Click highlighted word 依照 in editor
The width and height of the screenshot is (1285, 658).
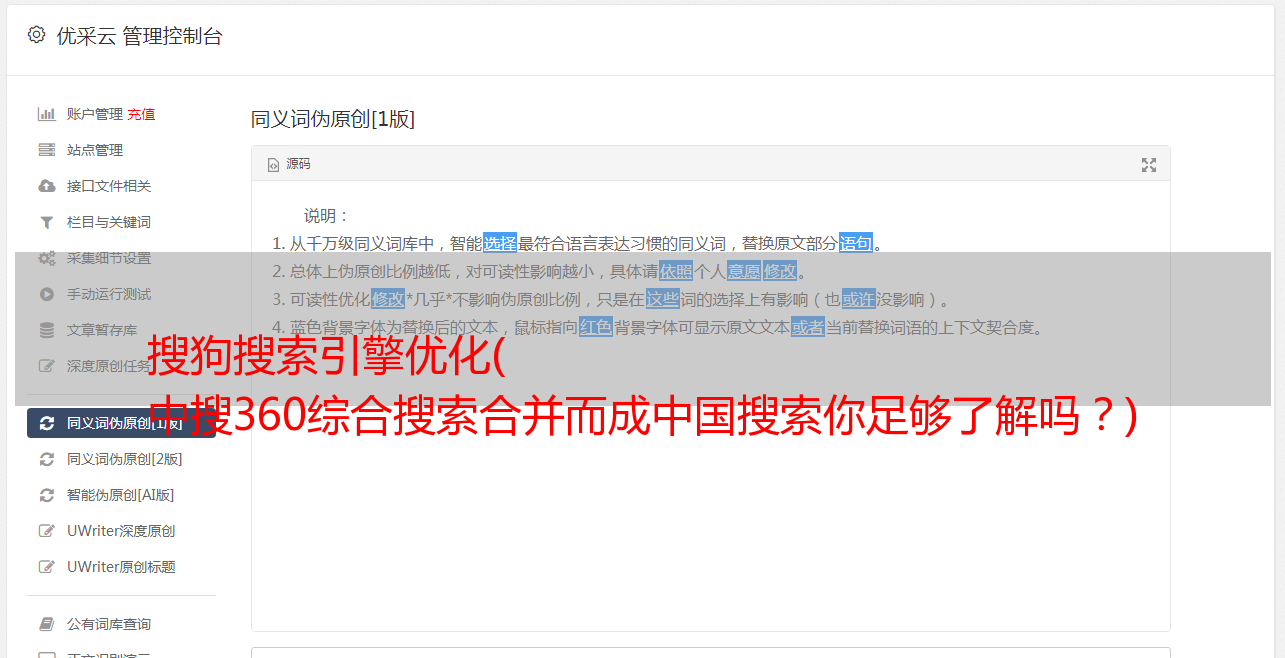[x=676, y=271]
